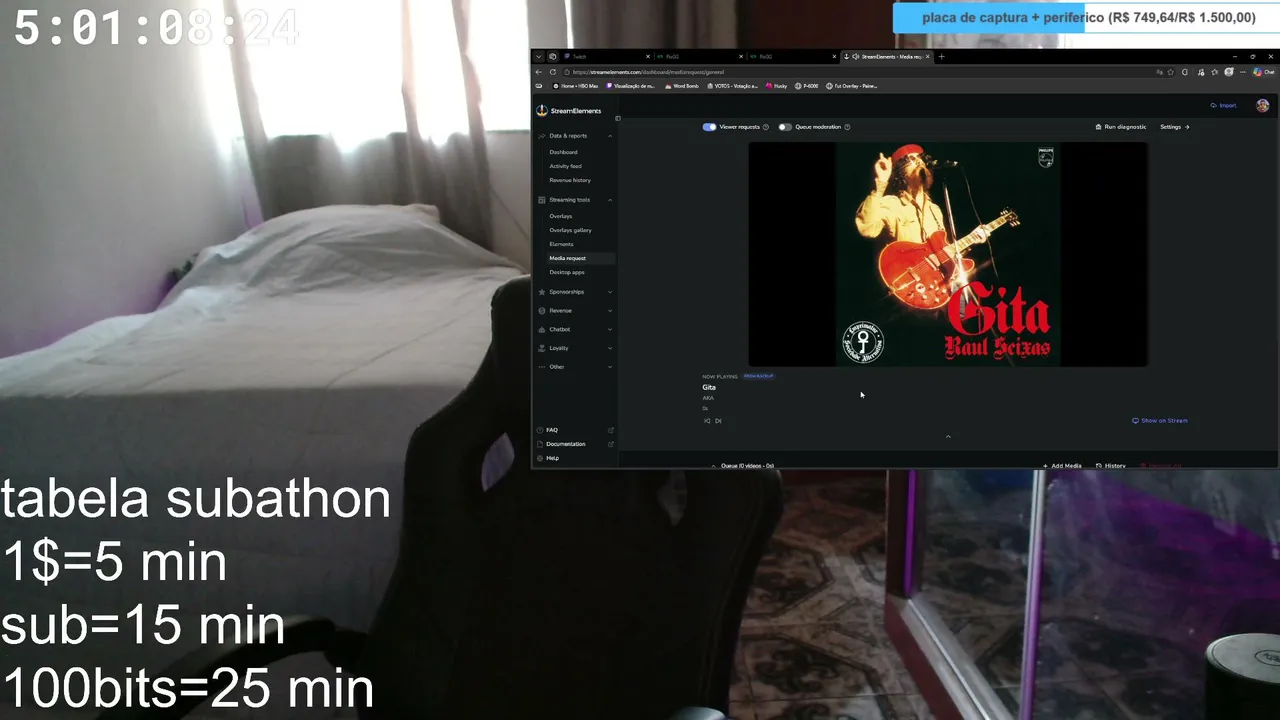Open Media request Settings
This screenshot has width=1280, height=720.
1175,127
